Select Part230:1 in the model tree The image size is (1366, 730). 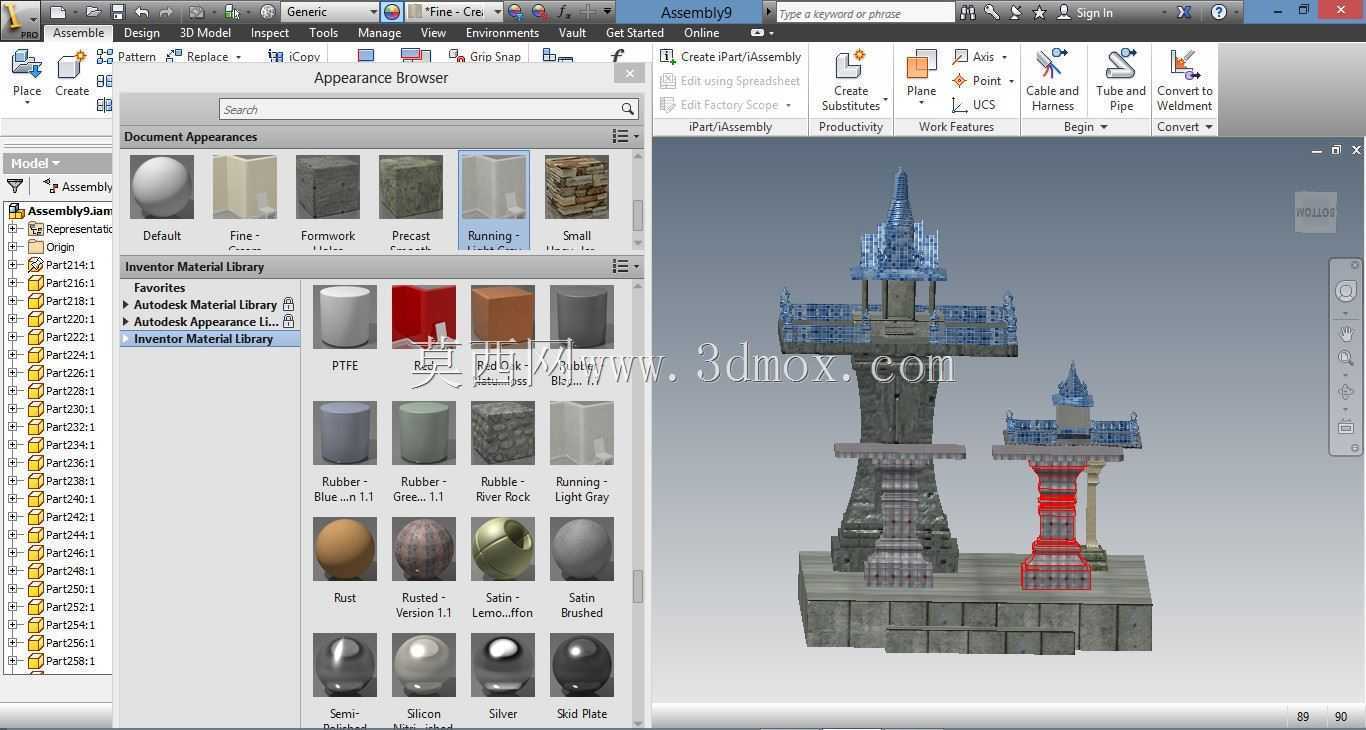pos(70,409)
